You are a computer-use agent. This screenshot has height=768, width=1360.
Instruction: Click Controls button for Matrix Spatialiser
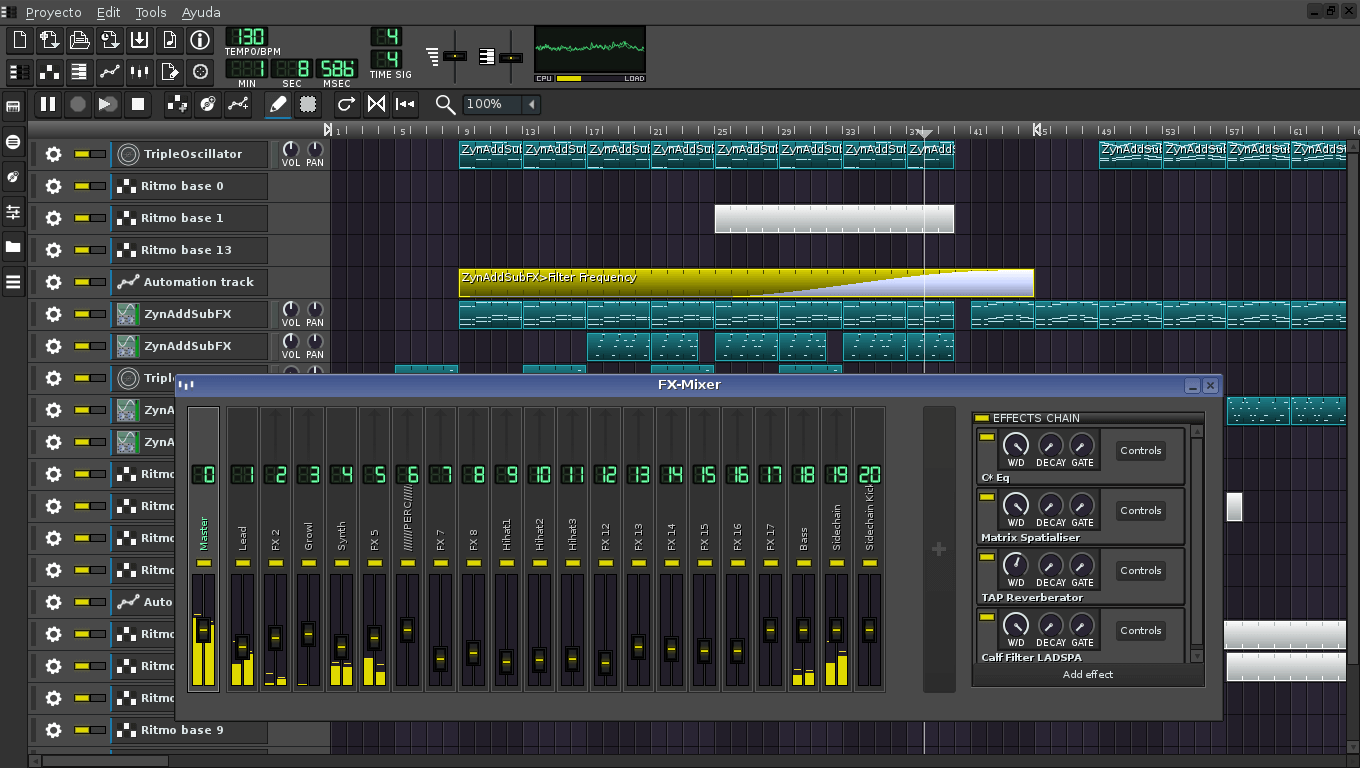click(1141, 511)
